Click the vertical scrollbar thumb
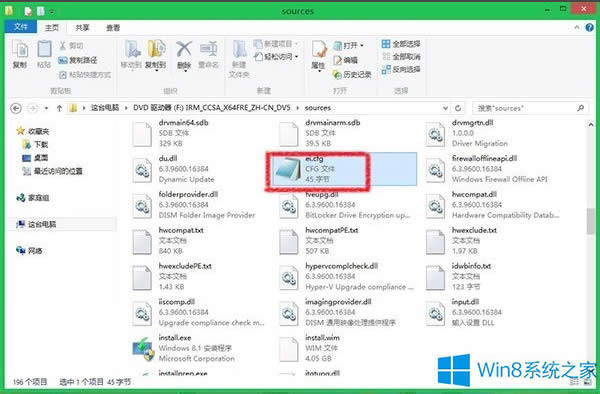This screenshot has width=600, height=394. click(x=590, y=221)
